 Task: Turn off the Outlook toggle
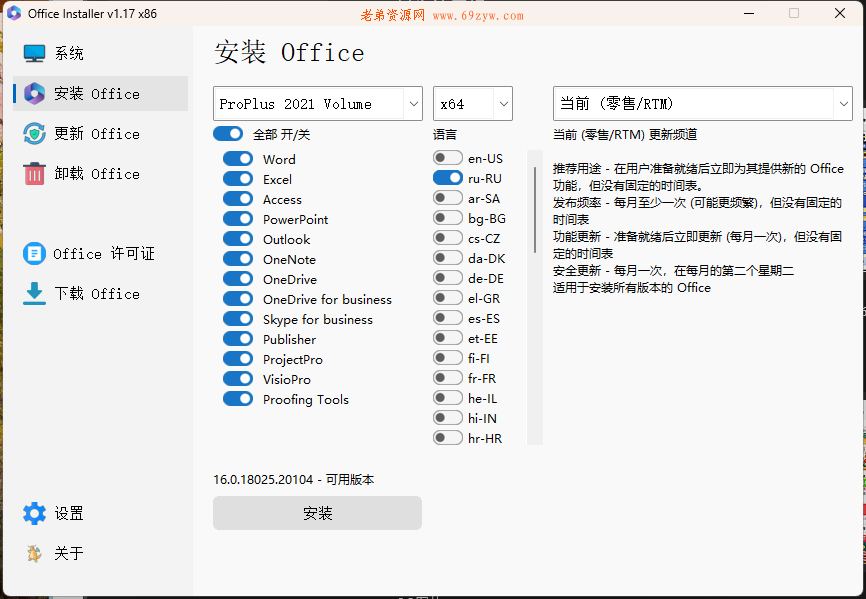(238, 238)
